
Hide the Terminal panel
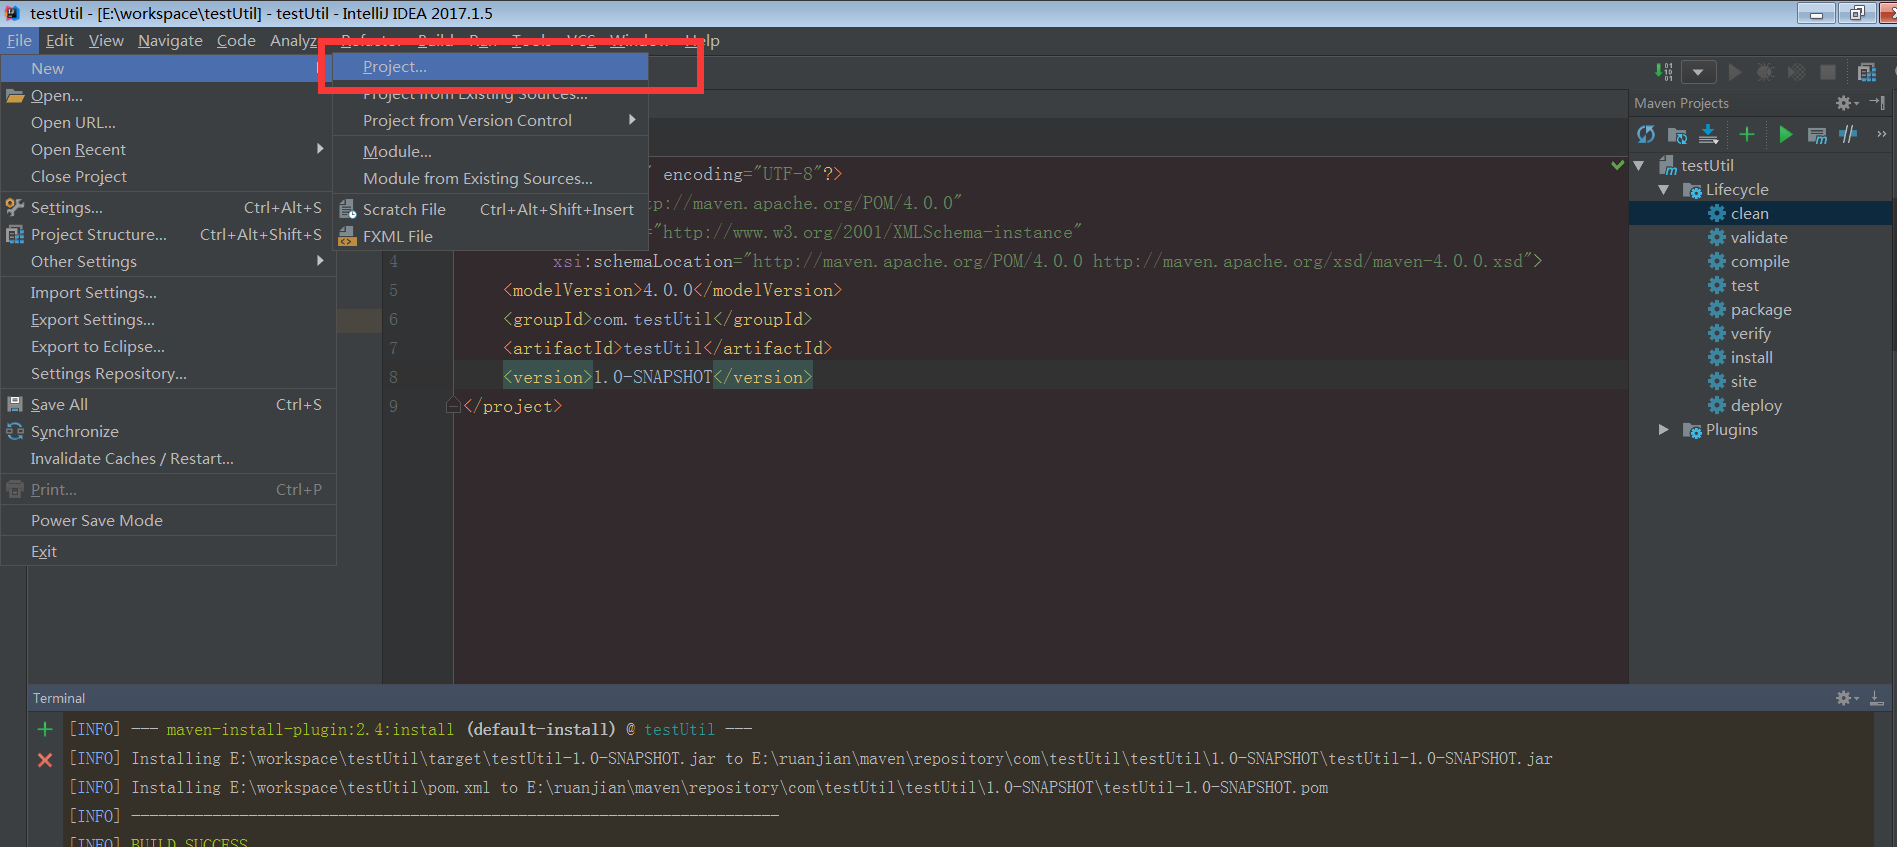pyautogui.click(x=1877, y=698)
